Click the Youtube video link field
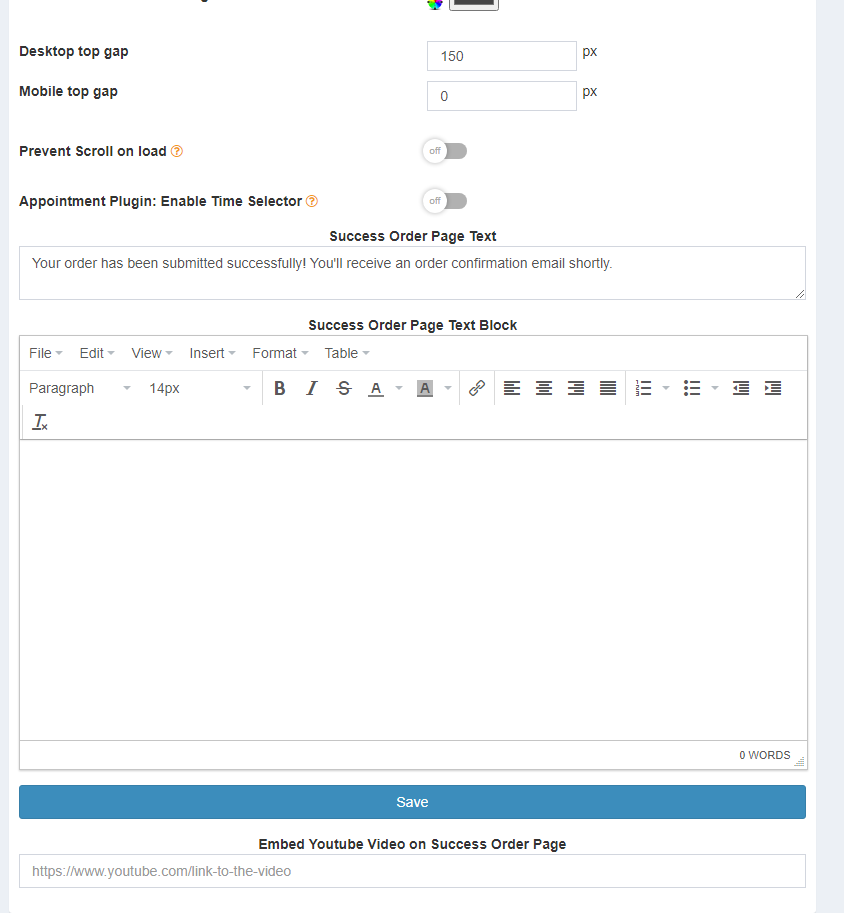The image size is (844, 913). point(412,871)
